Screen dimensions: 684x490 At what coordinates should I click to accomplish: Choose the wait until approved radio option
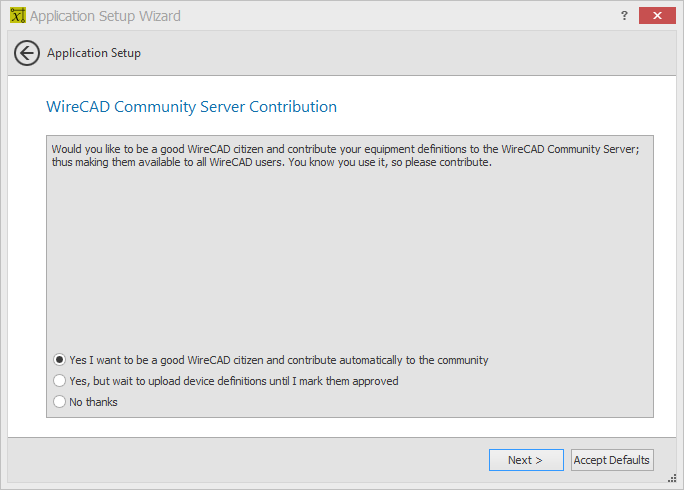coord(59,380)
